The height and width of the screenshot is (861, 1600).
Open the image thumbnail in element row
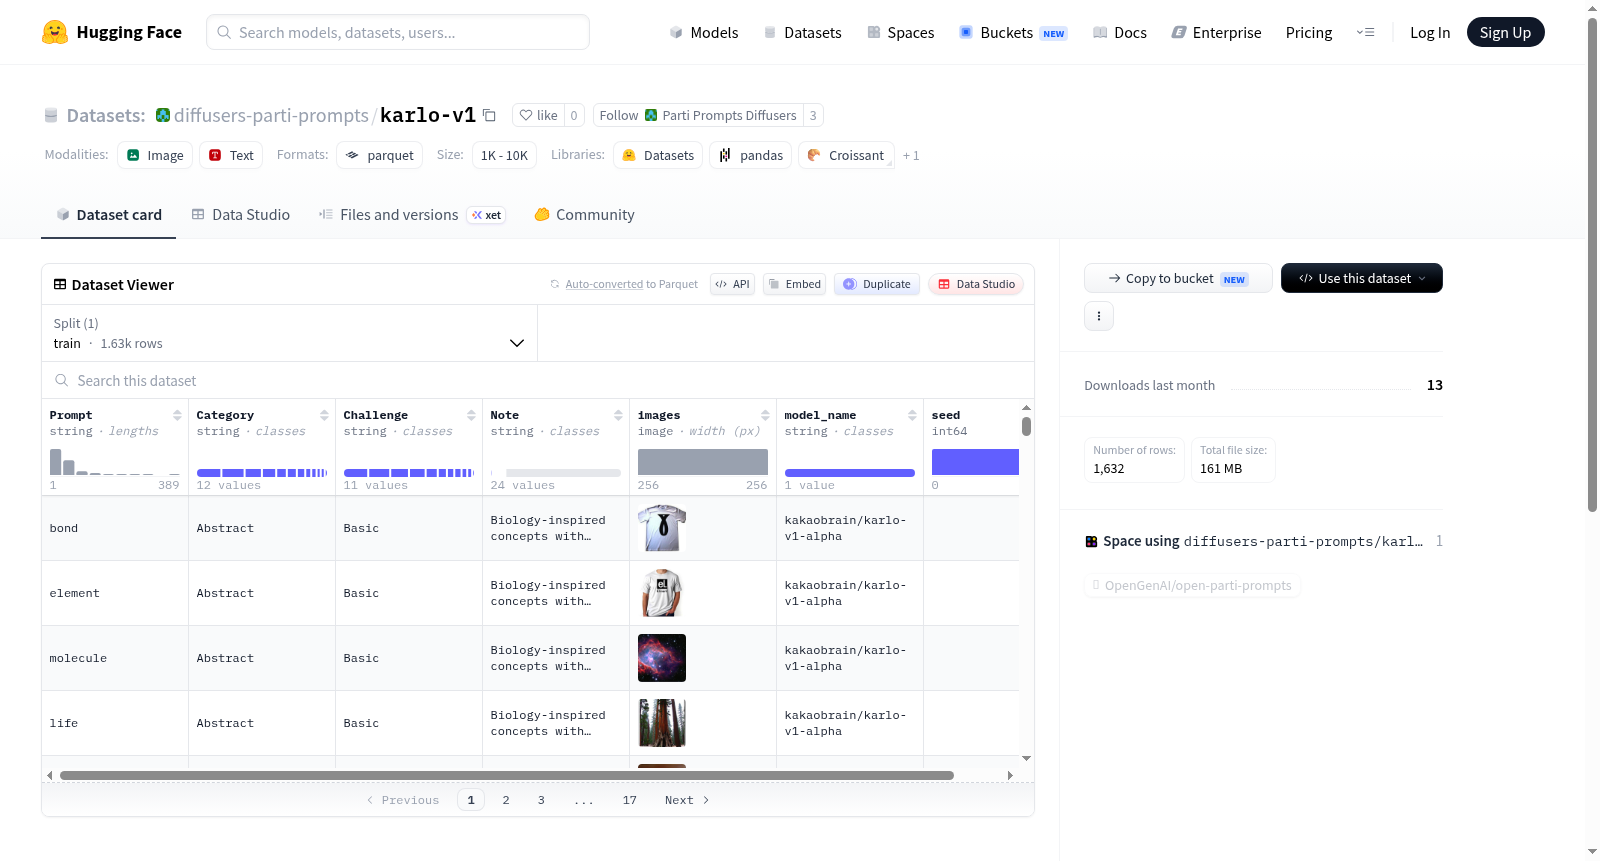[x=662, y=593]
